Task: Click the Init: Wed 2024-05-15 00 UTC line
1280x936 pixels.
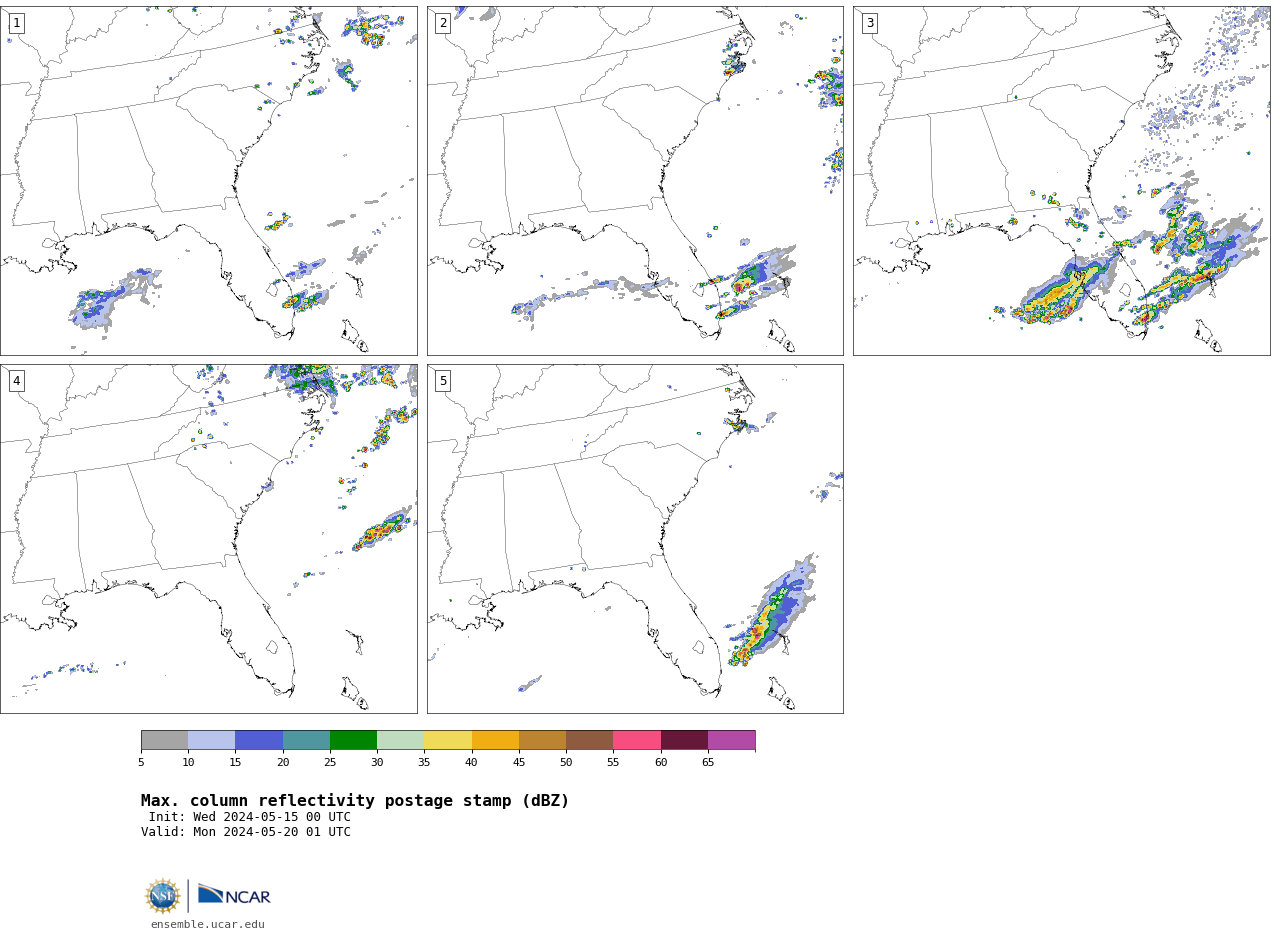Action: point(250,817)
